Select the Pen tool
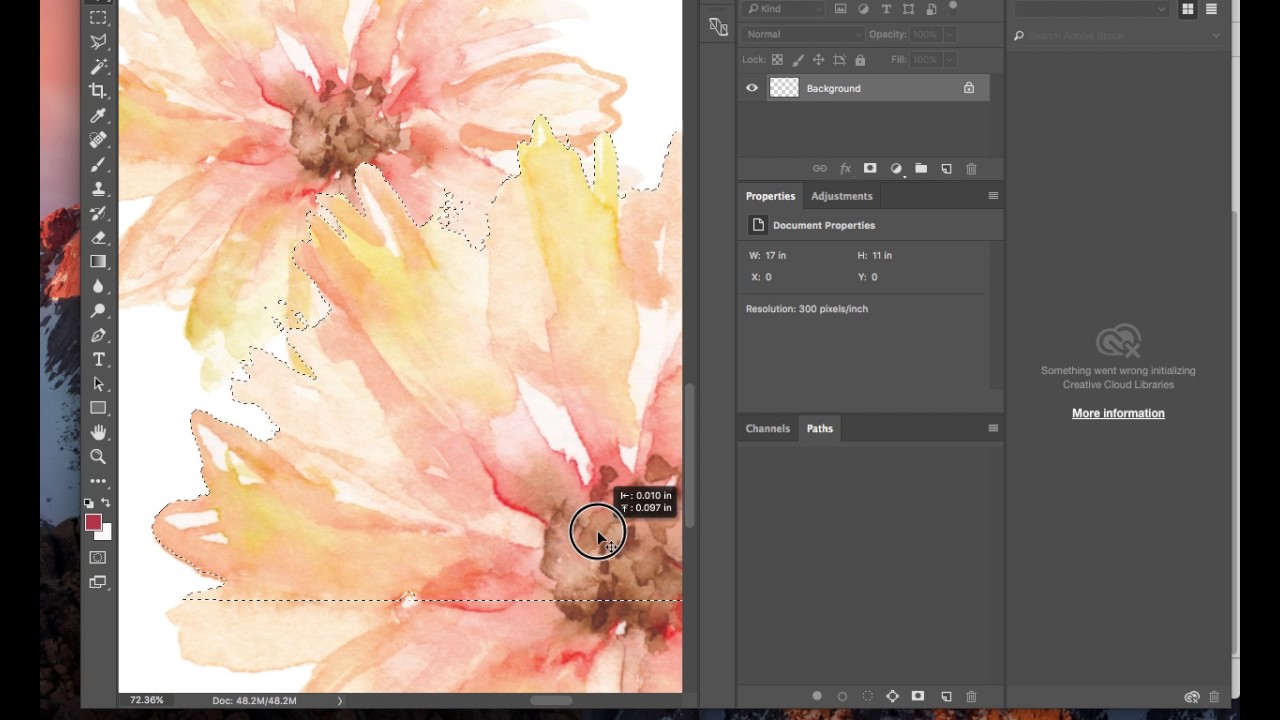 [98, 335]
